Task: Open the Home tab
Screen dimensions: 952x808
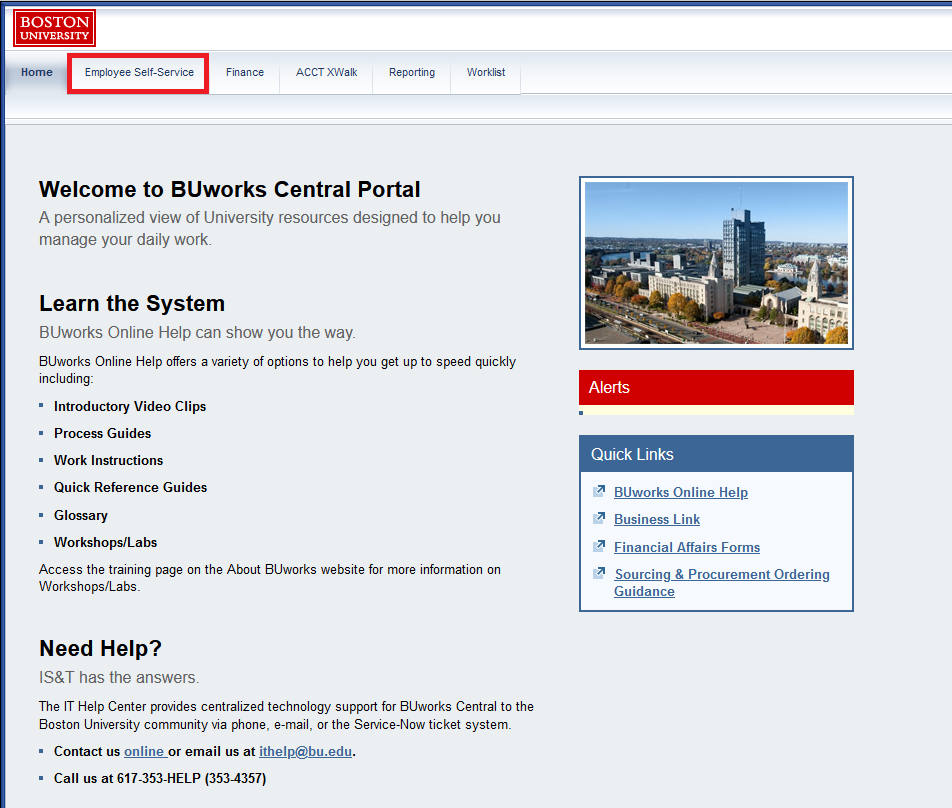Action: (37, 72)
